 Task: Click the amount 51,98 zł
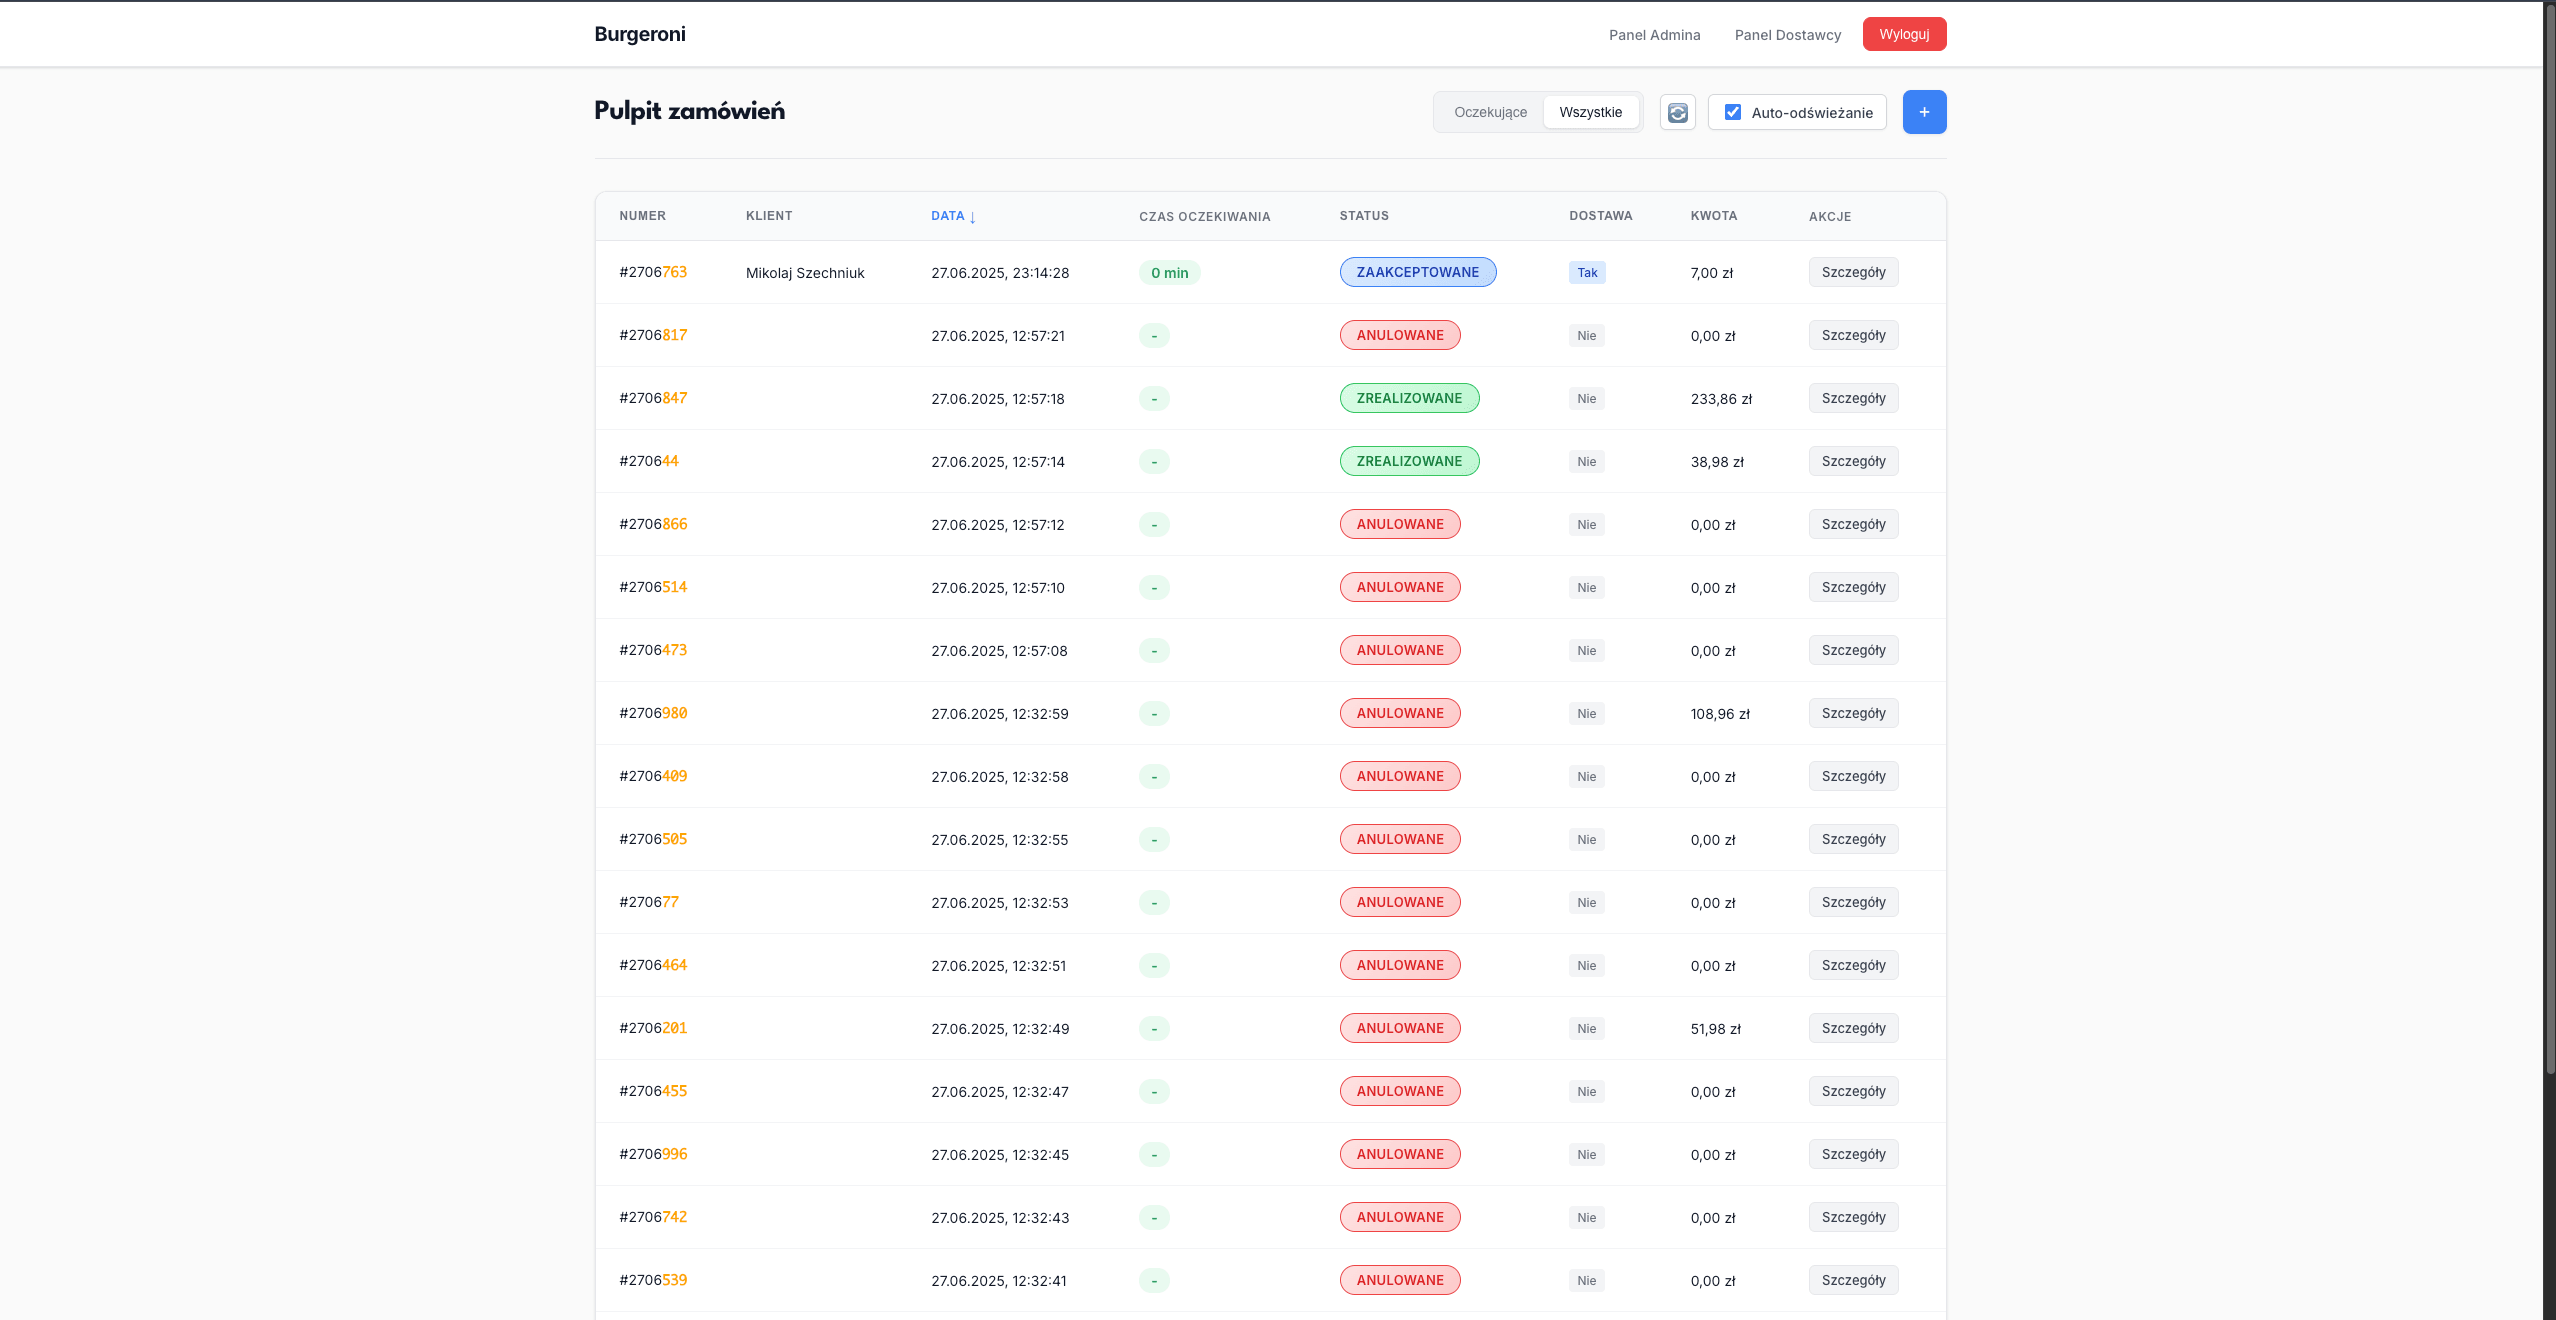(1716, 1029)
